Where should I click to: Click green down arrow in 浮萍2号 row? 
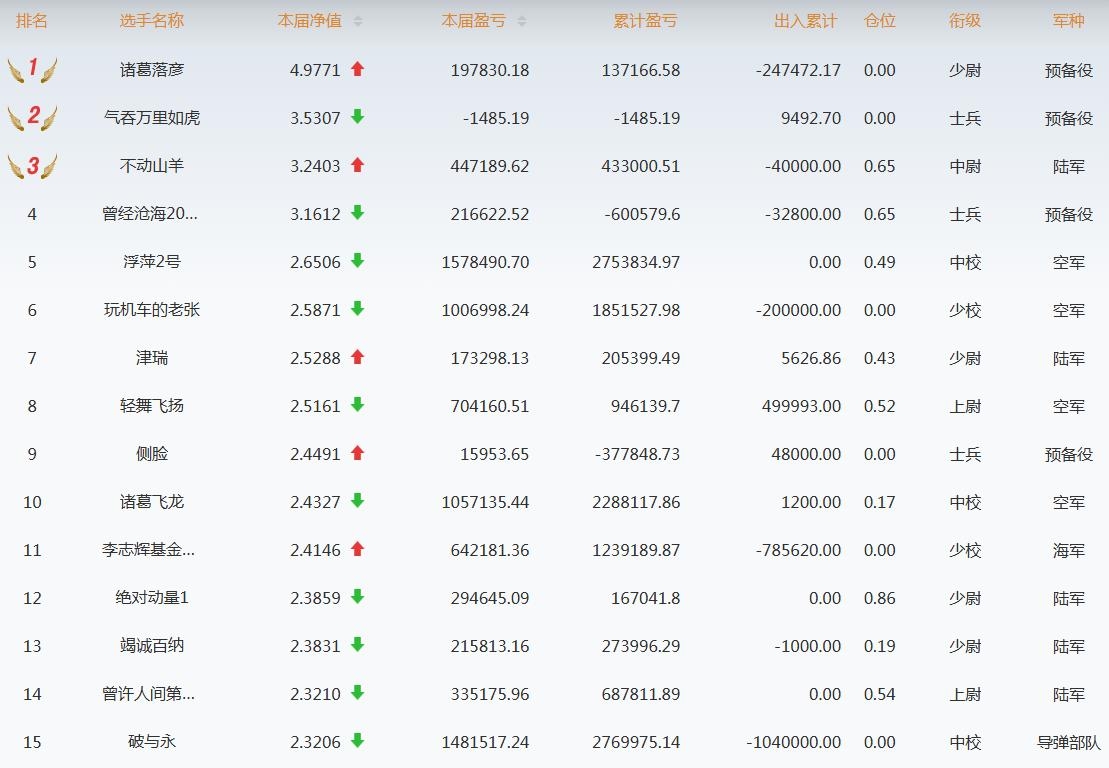[358, 261]
